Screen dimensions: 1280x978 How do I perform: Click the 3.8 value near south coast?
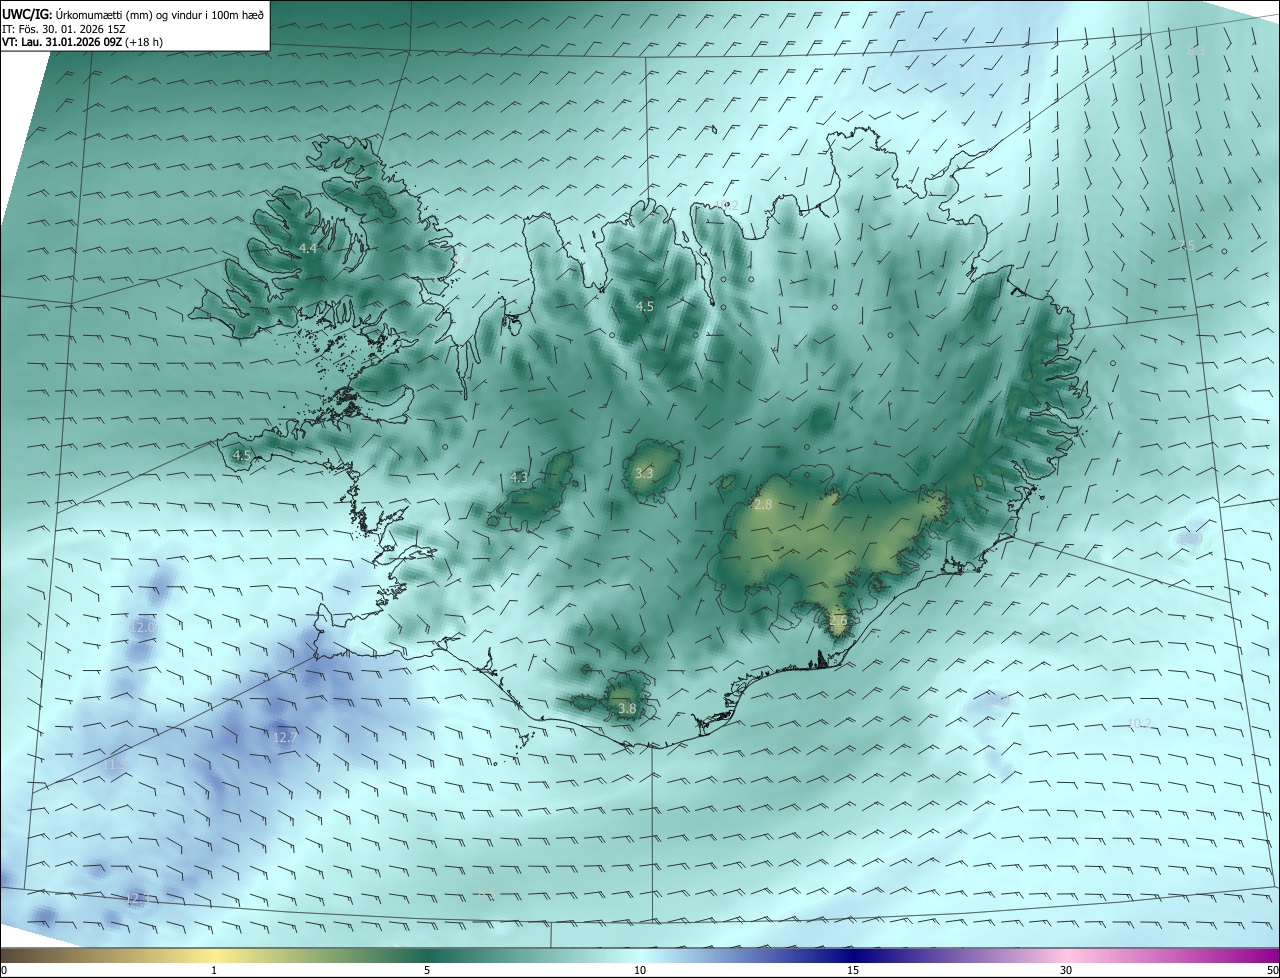(x=627, y=708)
